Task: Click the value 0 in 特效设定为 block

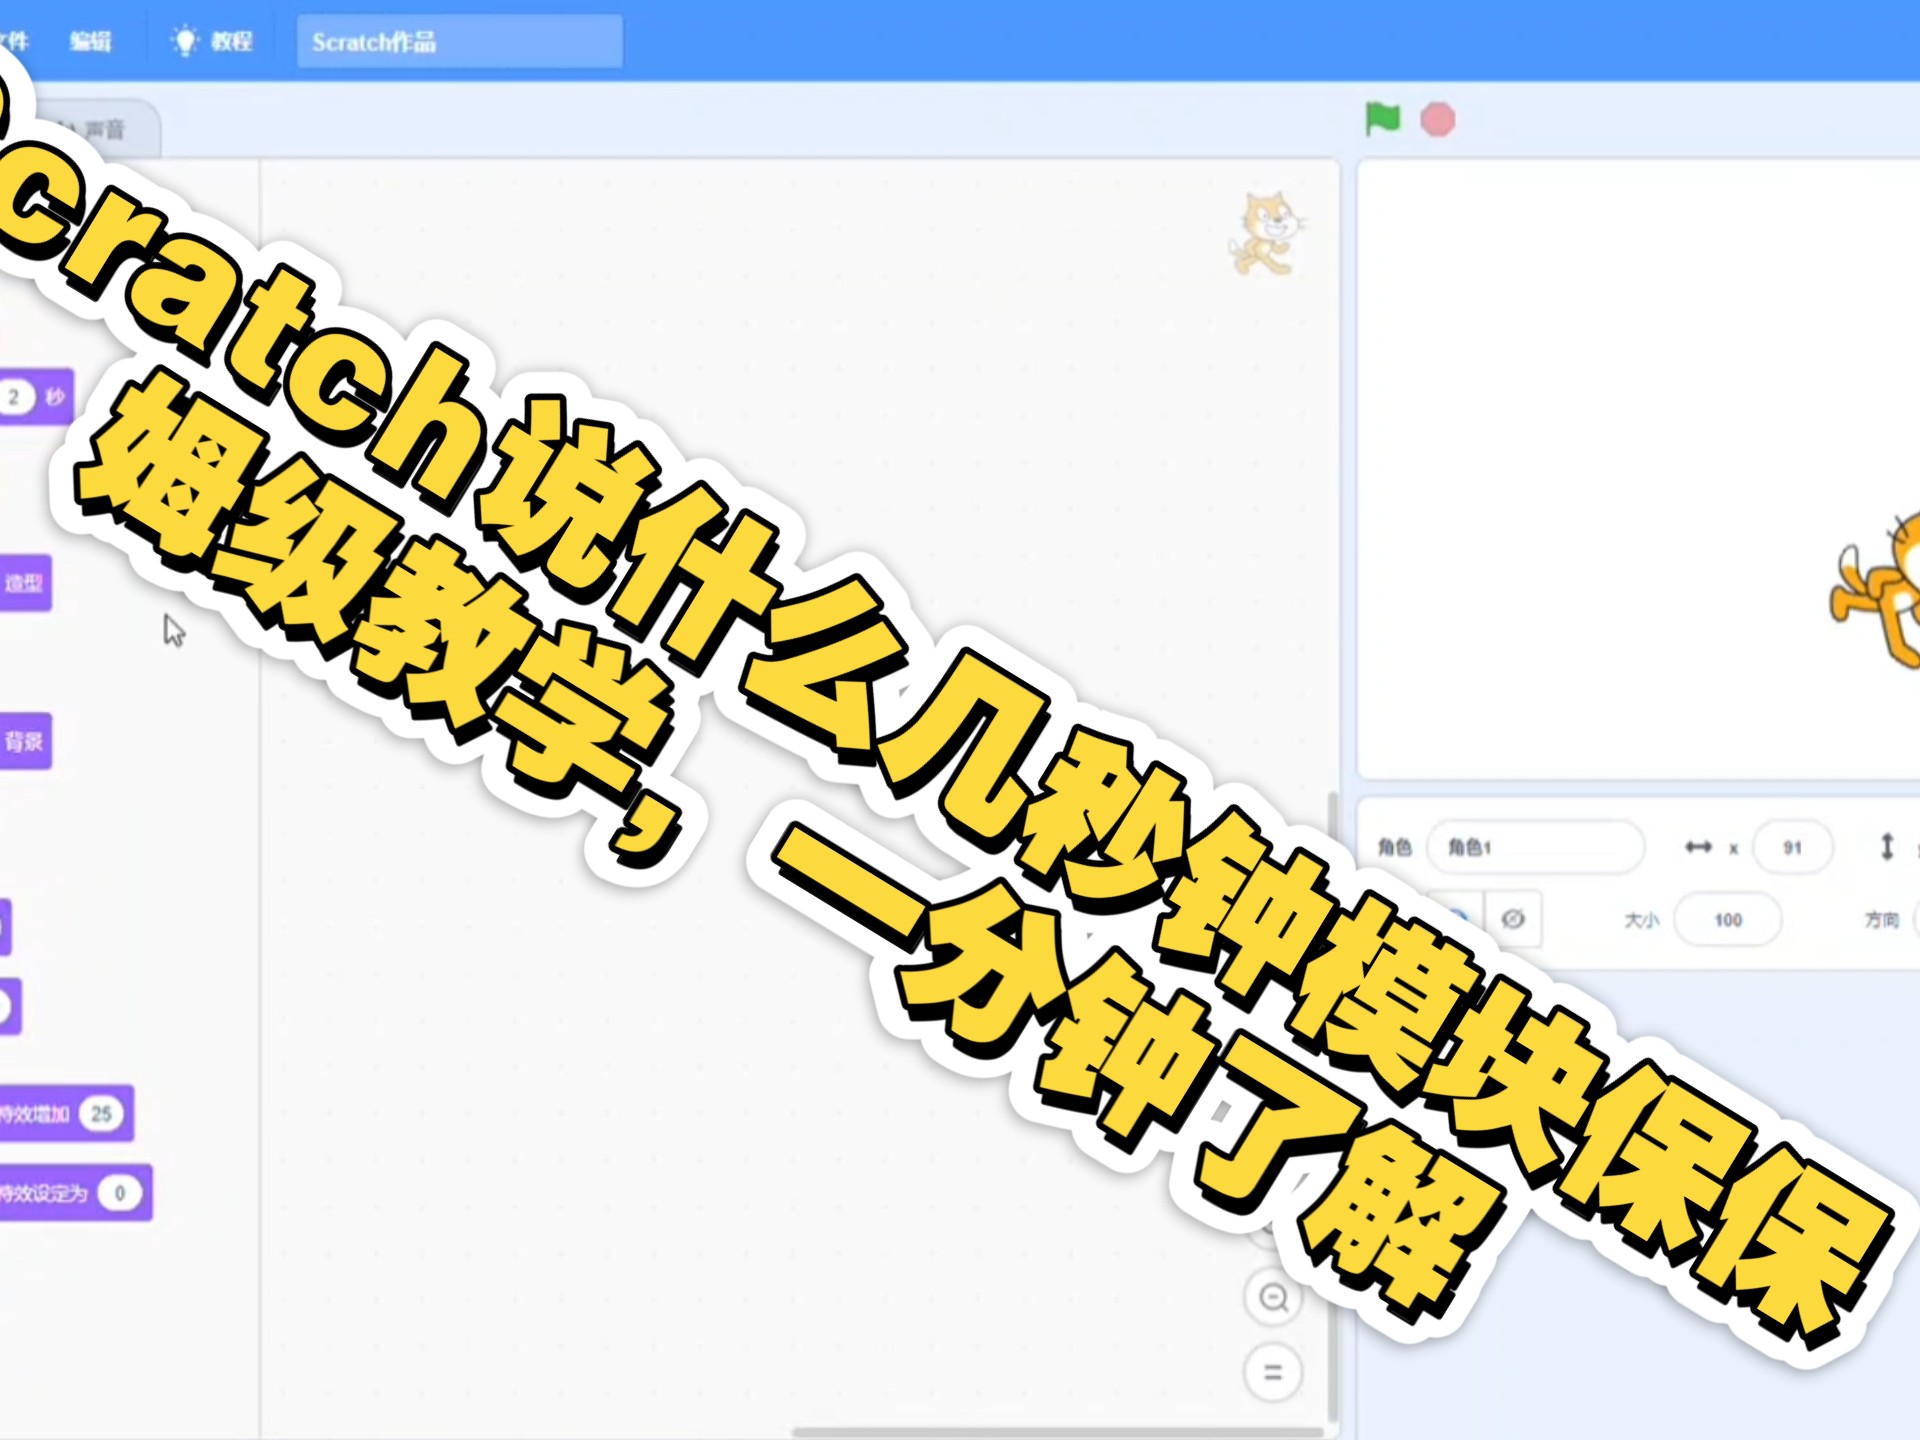Action: [120, 1193]
